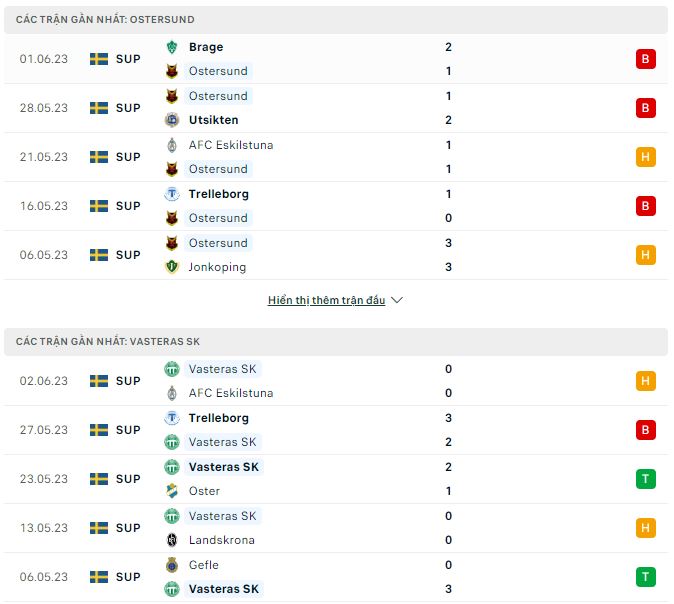The image size is (674, 604).
Task: Open the Utsikten team name link
Action: (x=213, y=120)
